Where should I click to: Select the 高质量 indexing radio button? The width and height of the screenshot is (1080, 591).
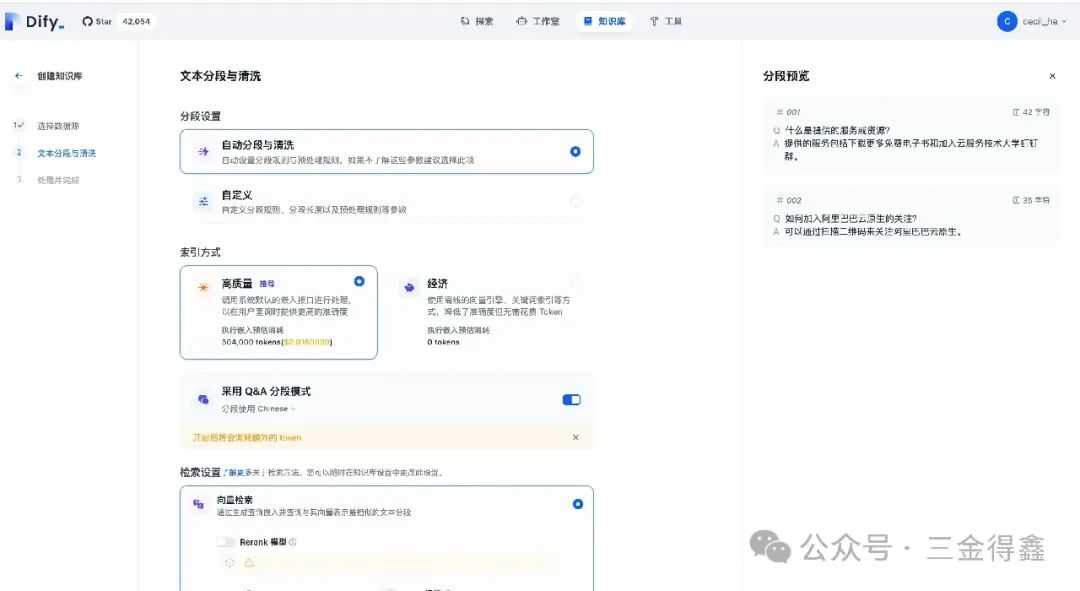coord(359,280)
